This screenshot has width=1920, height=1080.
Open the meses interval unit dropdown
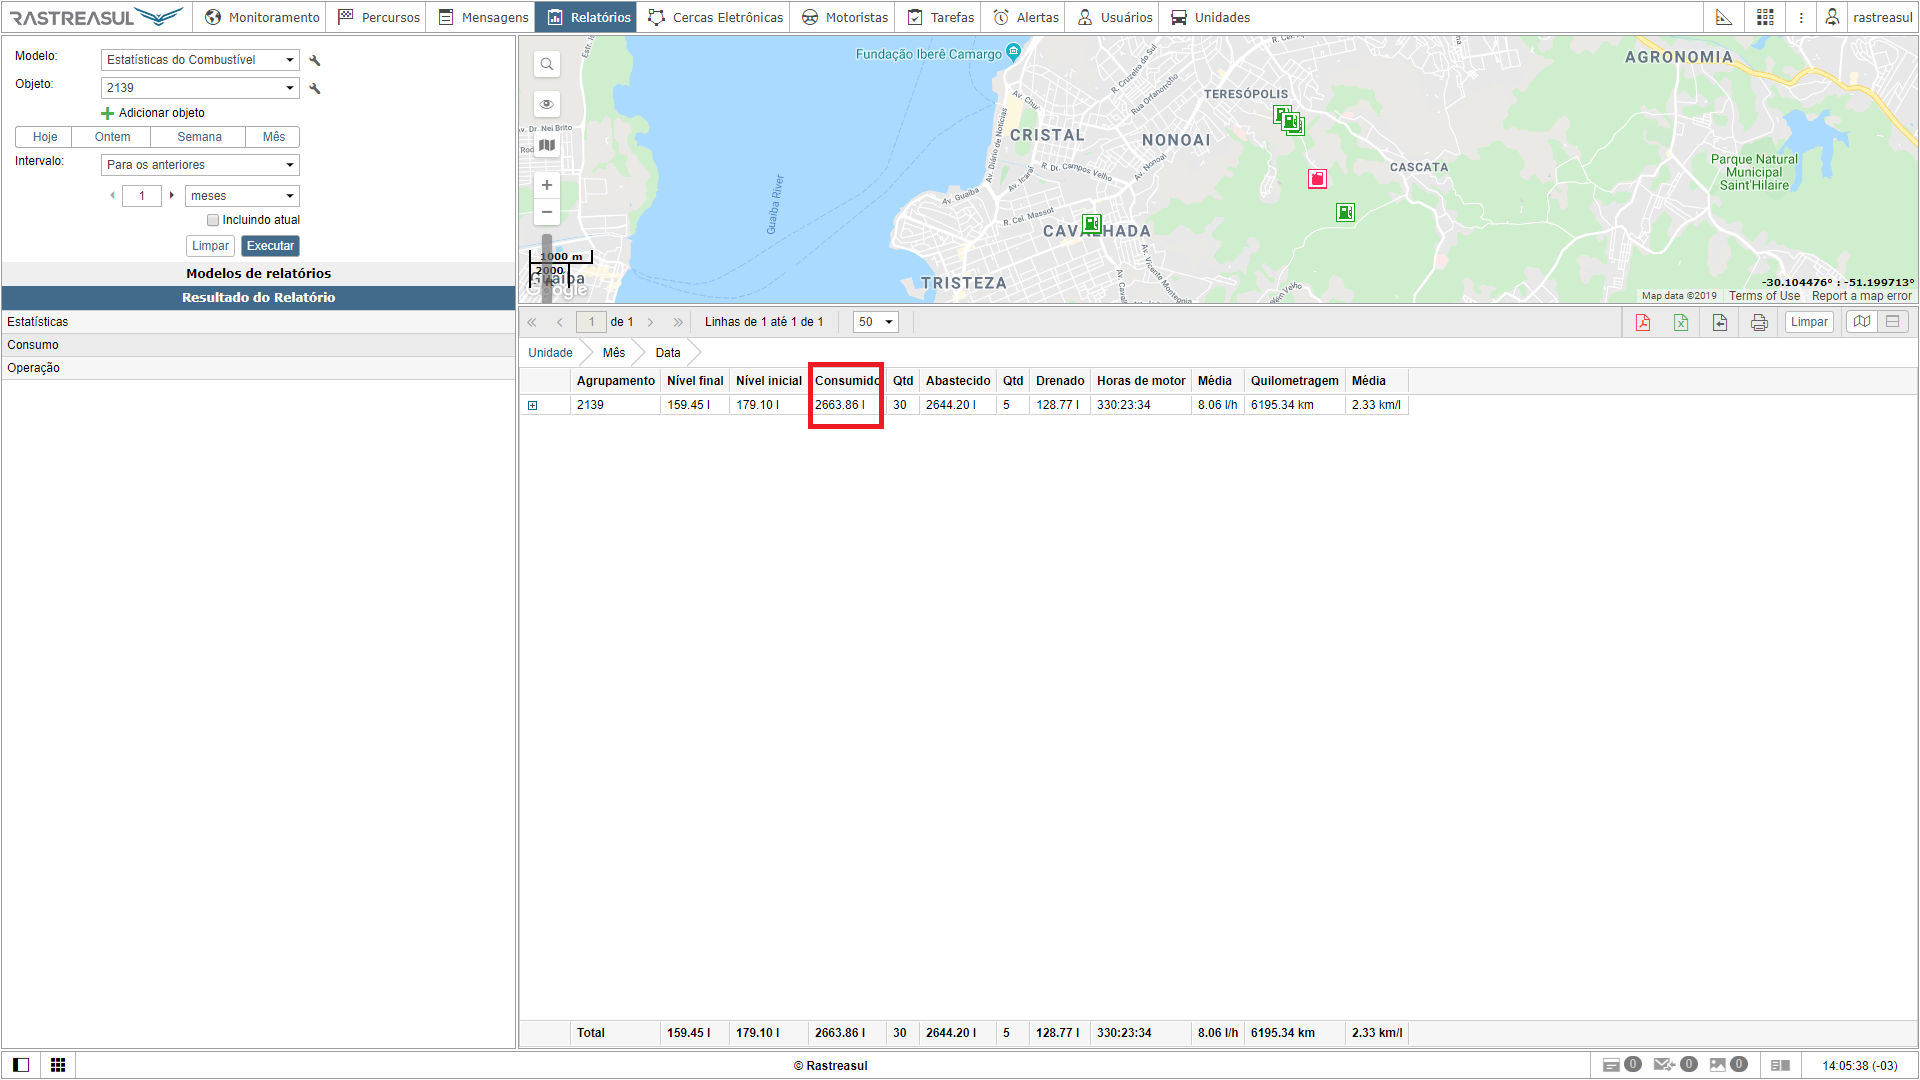(242, 196)
